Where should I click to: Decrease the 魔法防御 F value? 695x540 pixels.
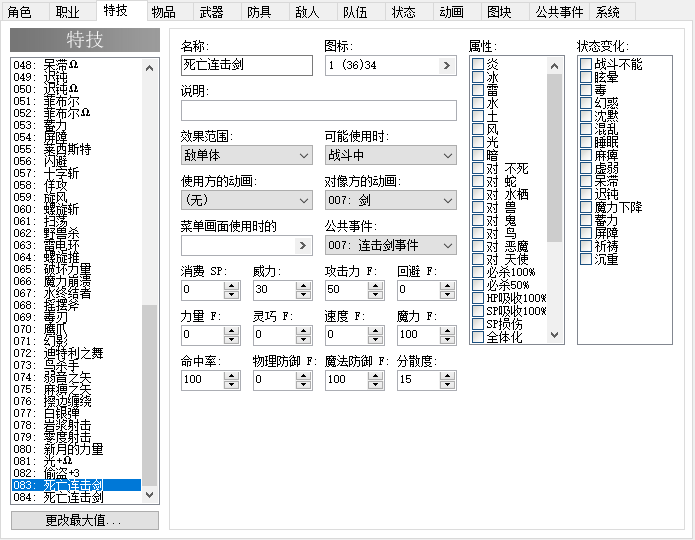[x=376, y=385]
